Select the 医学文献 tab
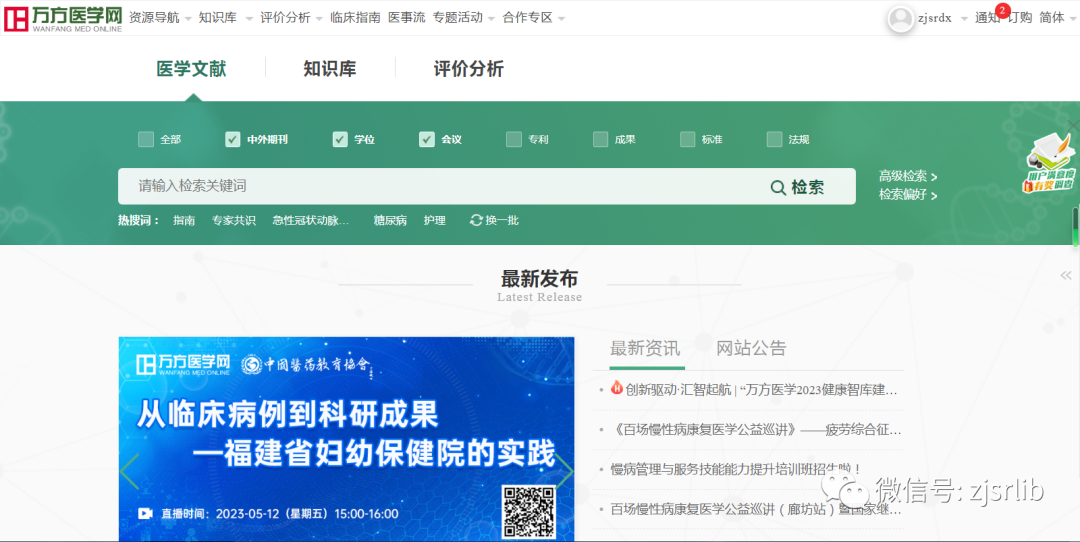Image resolution: width=1080 pixels, height=542 pixels. (x=191, y=69)
